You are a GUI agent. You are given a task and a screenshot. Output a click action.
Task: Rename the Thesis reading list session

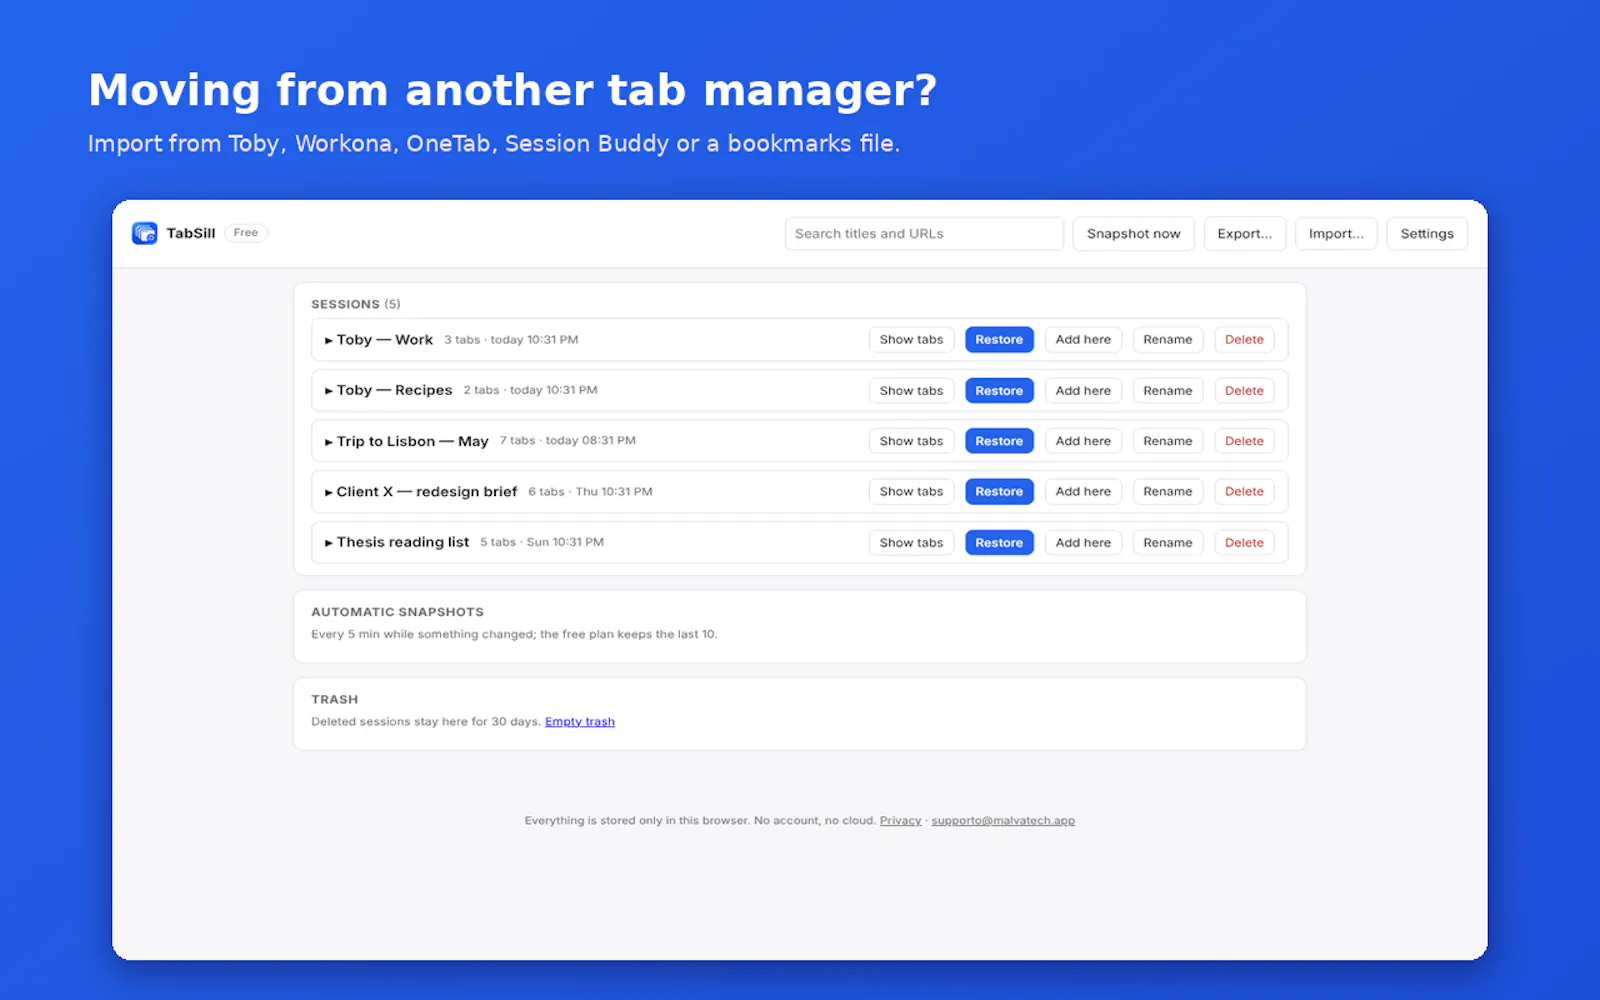pyautogui.click(x=1168, y=543)
